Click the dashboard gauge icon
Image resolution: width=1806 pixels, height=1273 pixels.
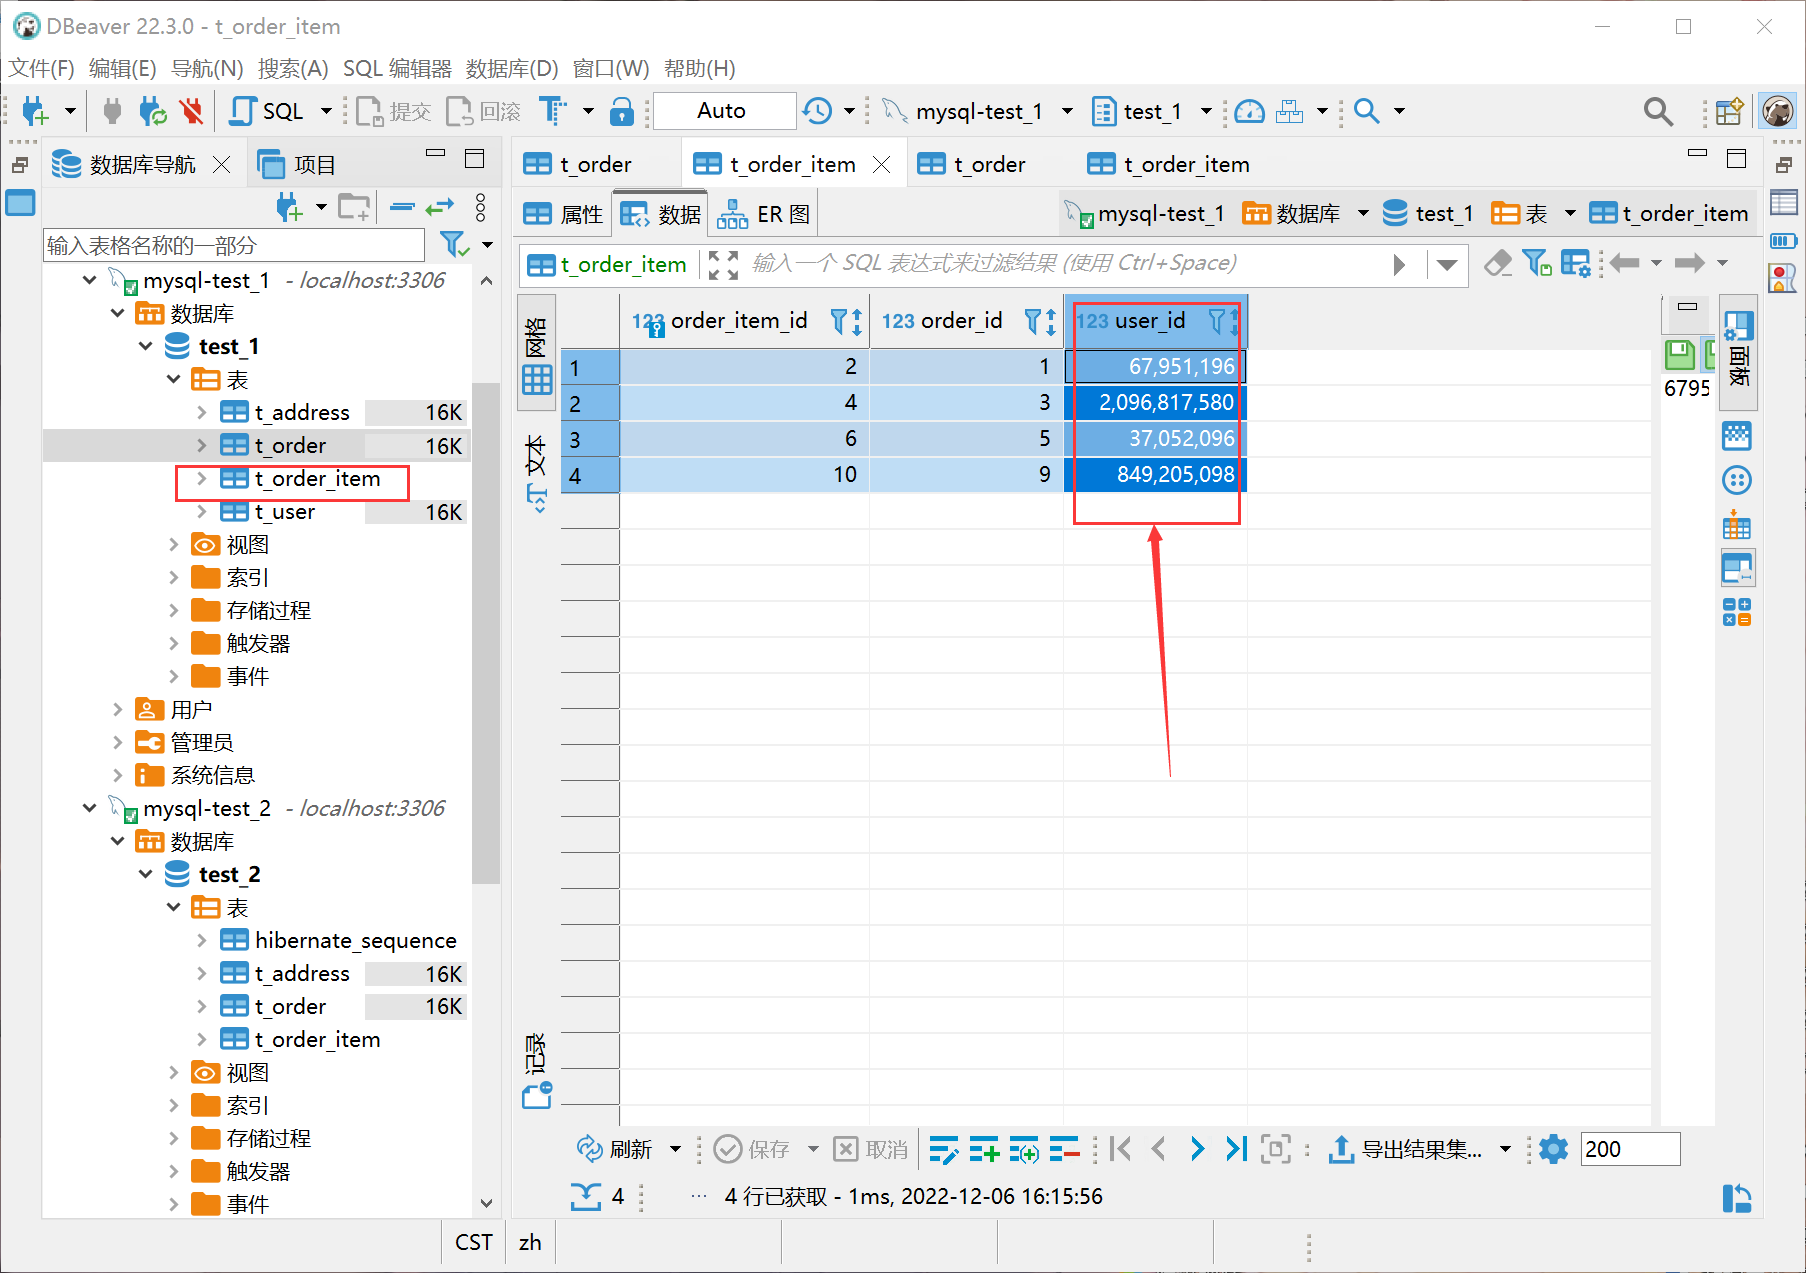click(x=1249, y=111)
